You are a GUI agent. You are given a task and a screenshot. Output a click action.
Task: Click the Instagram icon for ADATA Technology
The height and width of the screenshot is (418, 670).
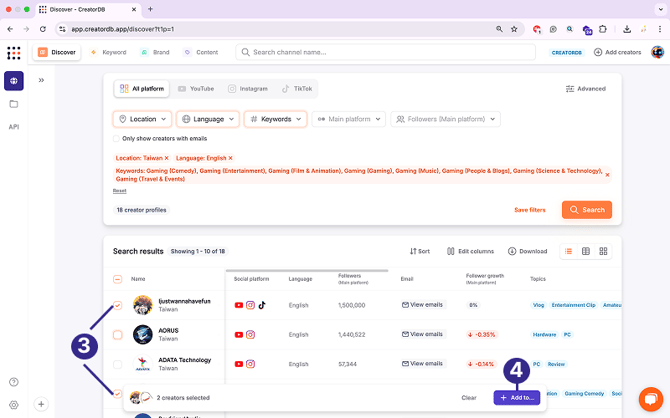point(250,364)
